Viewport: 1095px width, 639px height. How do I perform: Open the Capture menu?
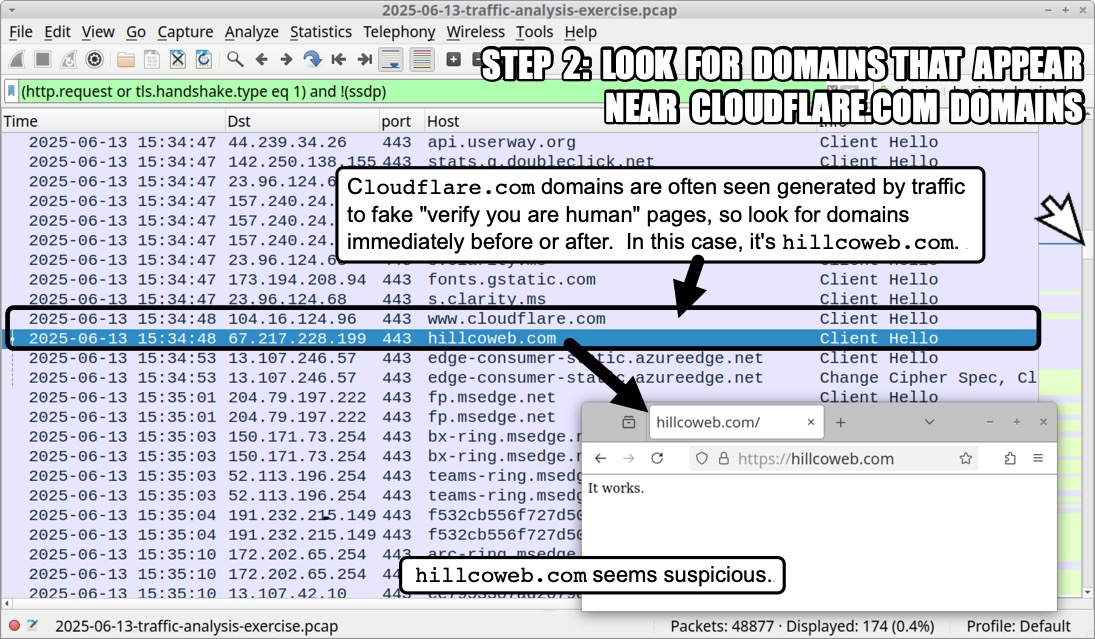(185, 32)
